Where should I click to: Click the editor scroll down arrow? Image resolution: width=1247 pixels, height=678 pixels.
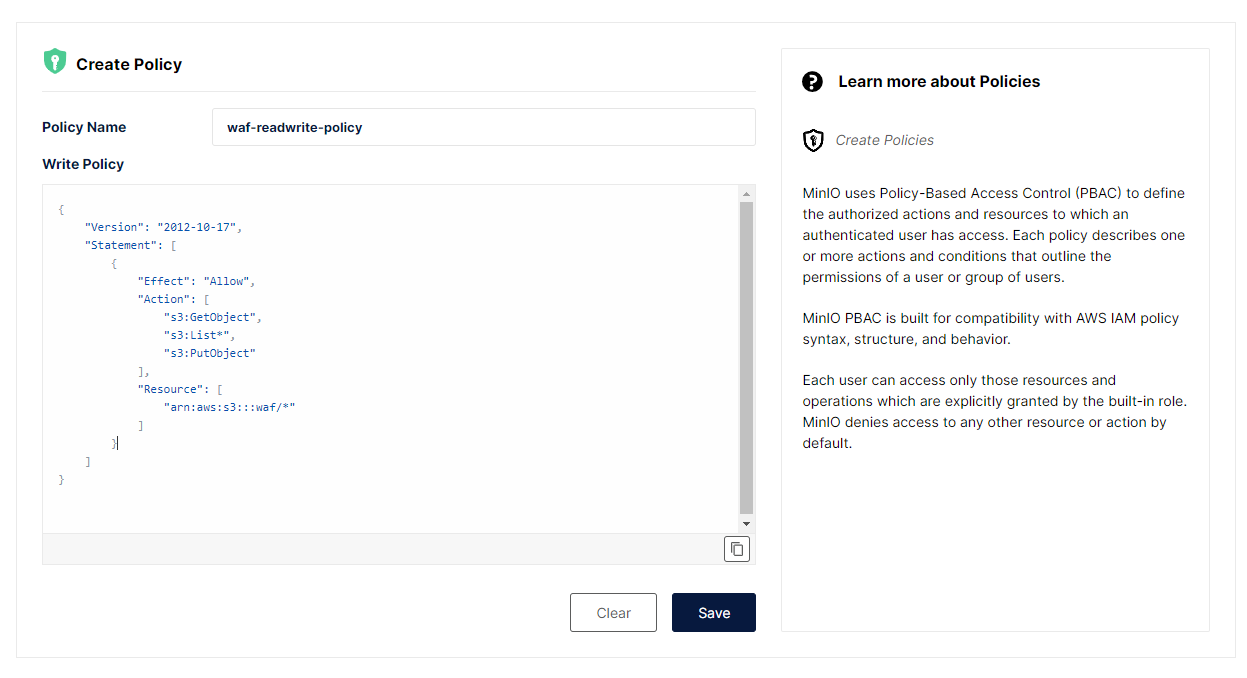click(746, 524)
